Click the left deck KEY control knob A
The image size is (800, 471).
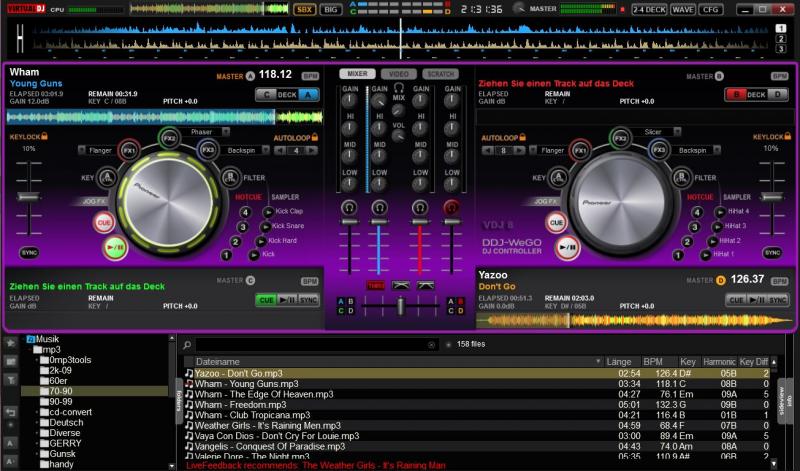tap(107, 178)
